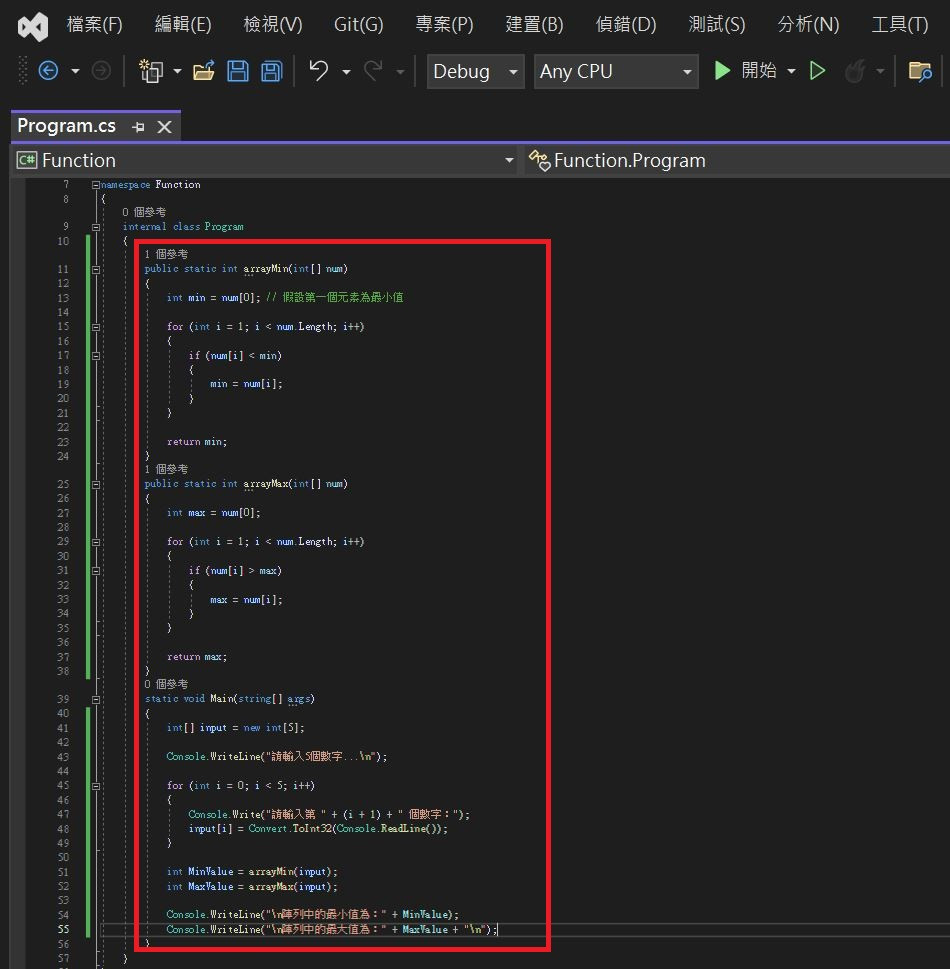Click the 'return max;' statement
Image resolution: width=950 pixels, height=969 pixels.
click(x=197, y=657)
